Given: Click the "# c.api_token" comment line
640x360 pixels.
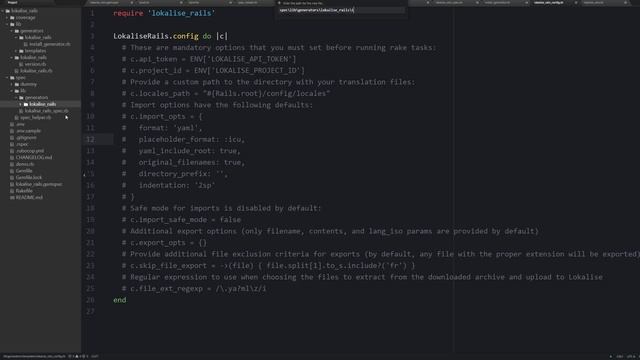Looking at the screenshot, I should (x=209, y=59).
